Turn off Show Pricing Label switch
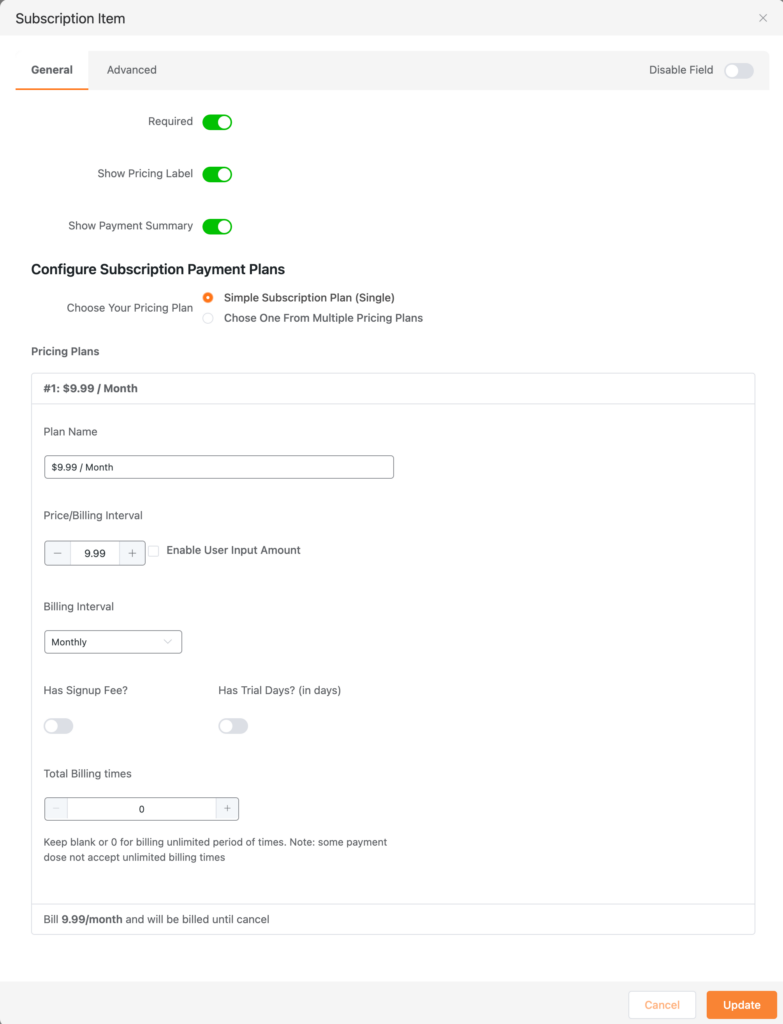 pos(217,174)
